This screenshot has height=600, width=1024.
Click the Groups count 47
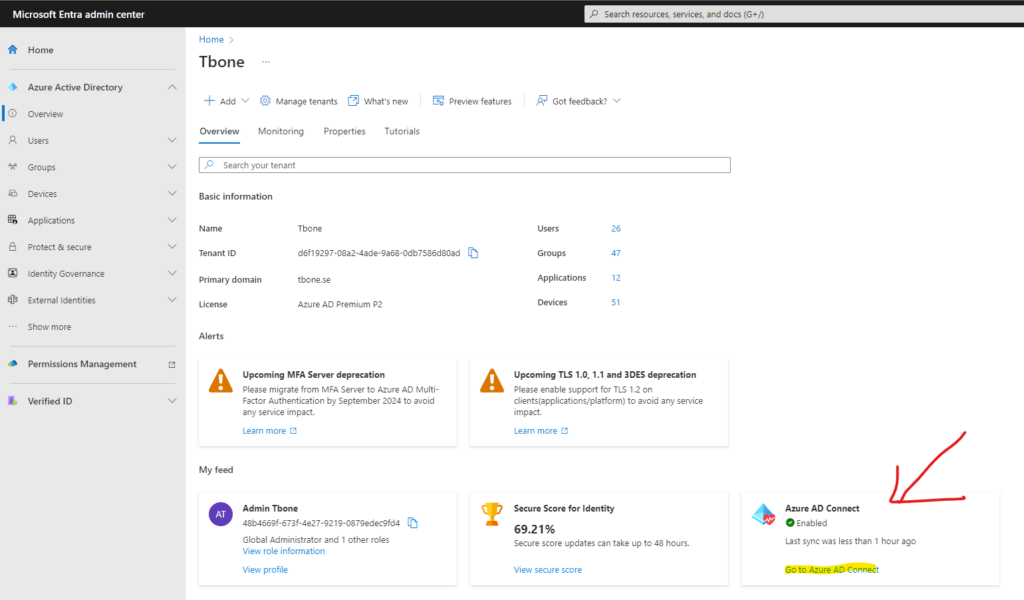click(x=616, y=253)
